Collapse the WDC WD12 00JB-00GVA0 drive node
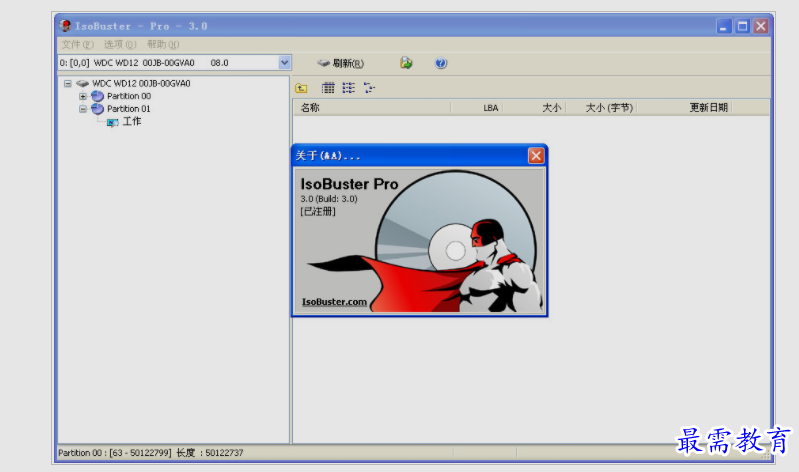 coord(67,83)
